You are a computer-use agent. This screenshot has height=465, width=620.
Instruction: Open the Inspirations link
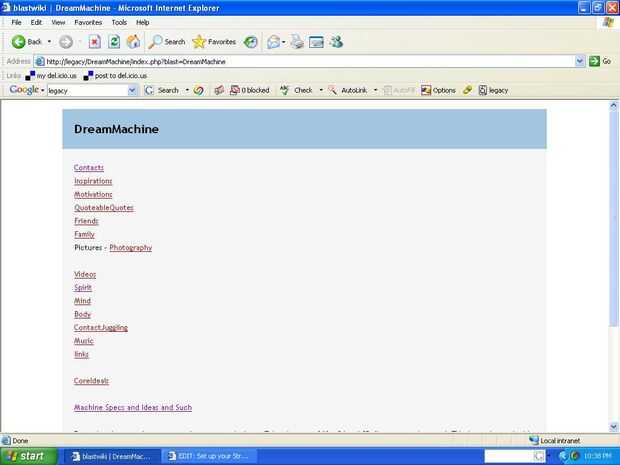[x=93, y=181]
